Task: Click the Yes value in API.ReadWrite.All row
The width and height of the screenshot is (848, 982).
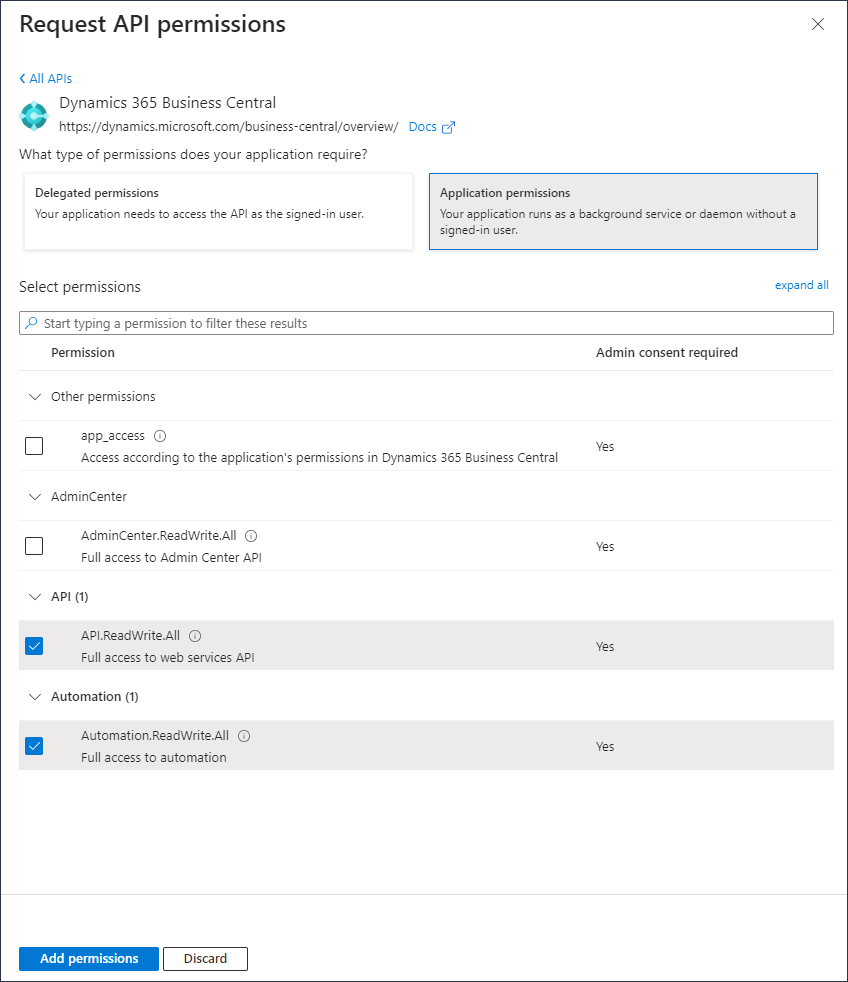Action: coord(605,646)
